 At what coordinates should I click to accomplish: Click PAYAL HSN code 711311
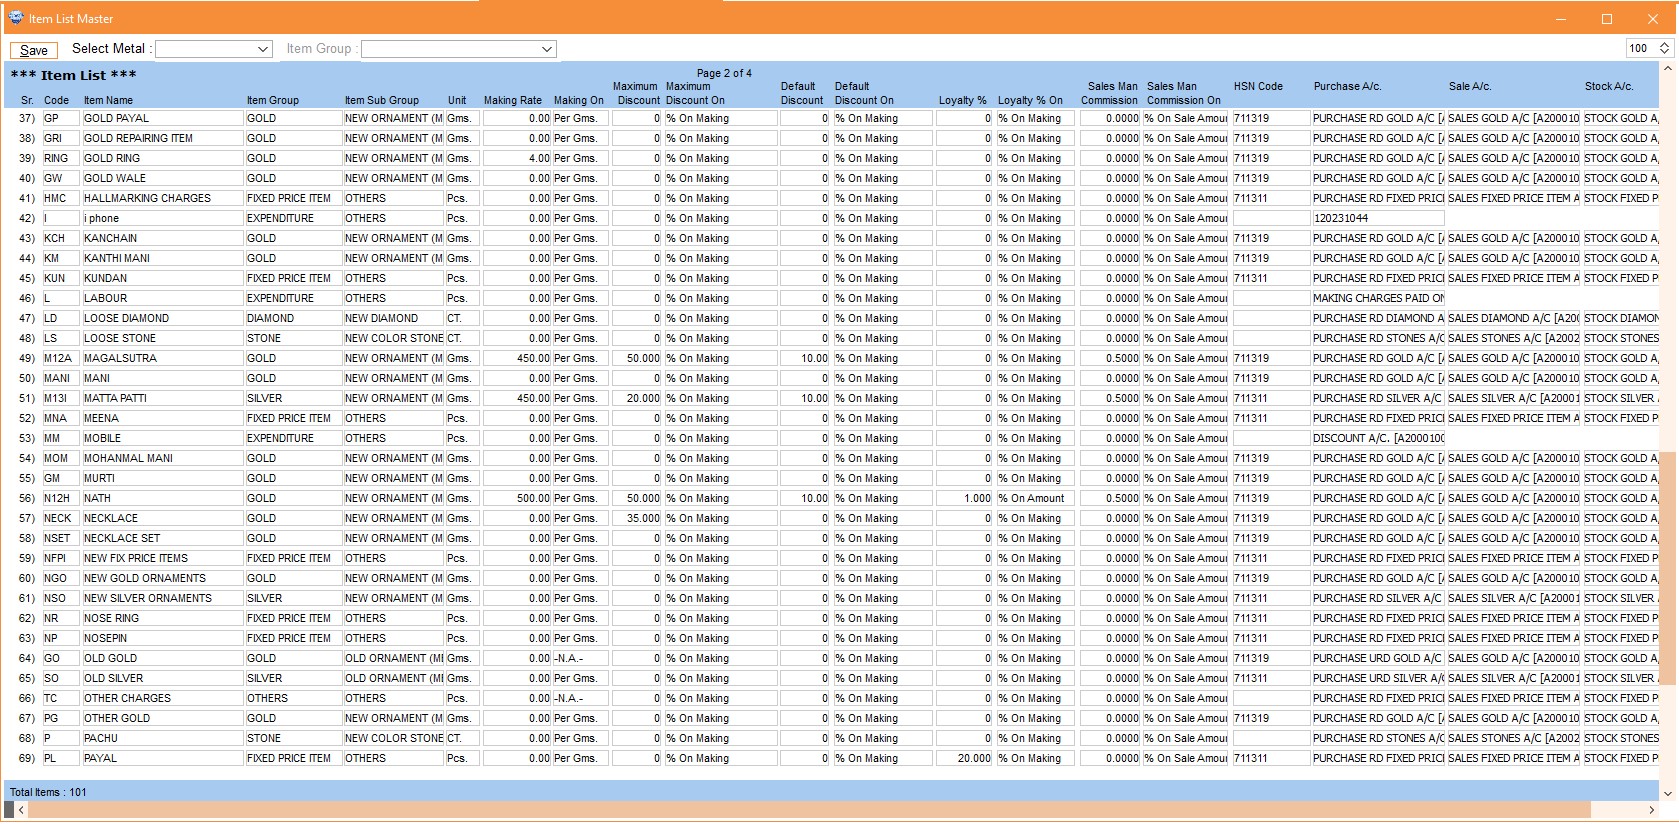coord(1270,758)
